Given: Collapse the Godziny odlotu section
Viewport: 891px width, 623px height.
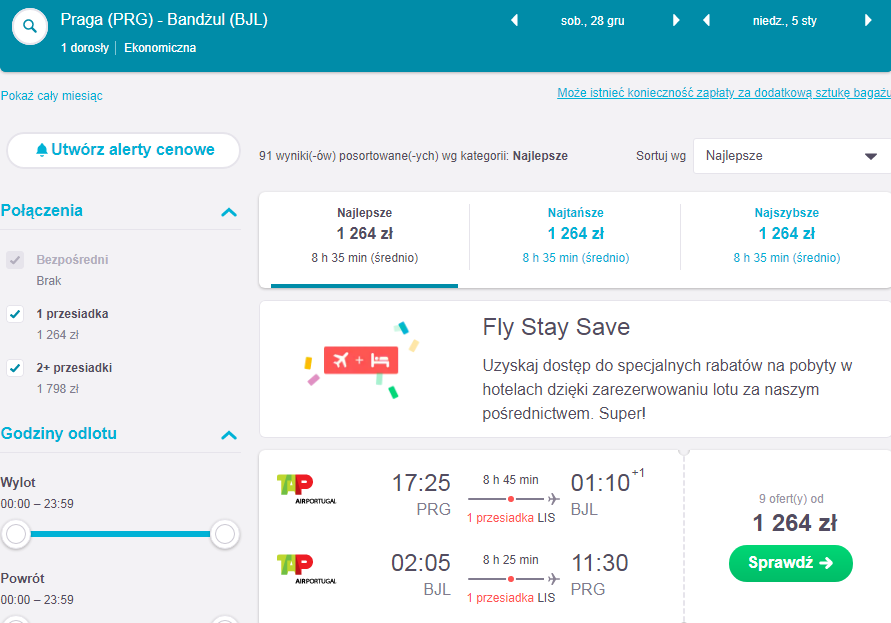Looking at the screenshot, I should click(228, 435).
